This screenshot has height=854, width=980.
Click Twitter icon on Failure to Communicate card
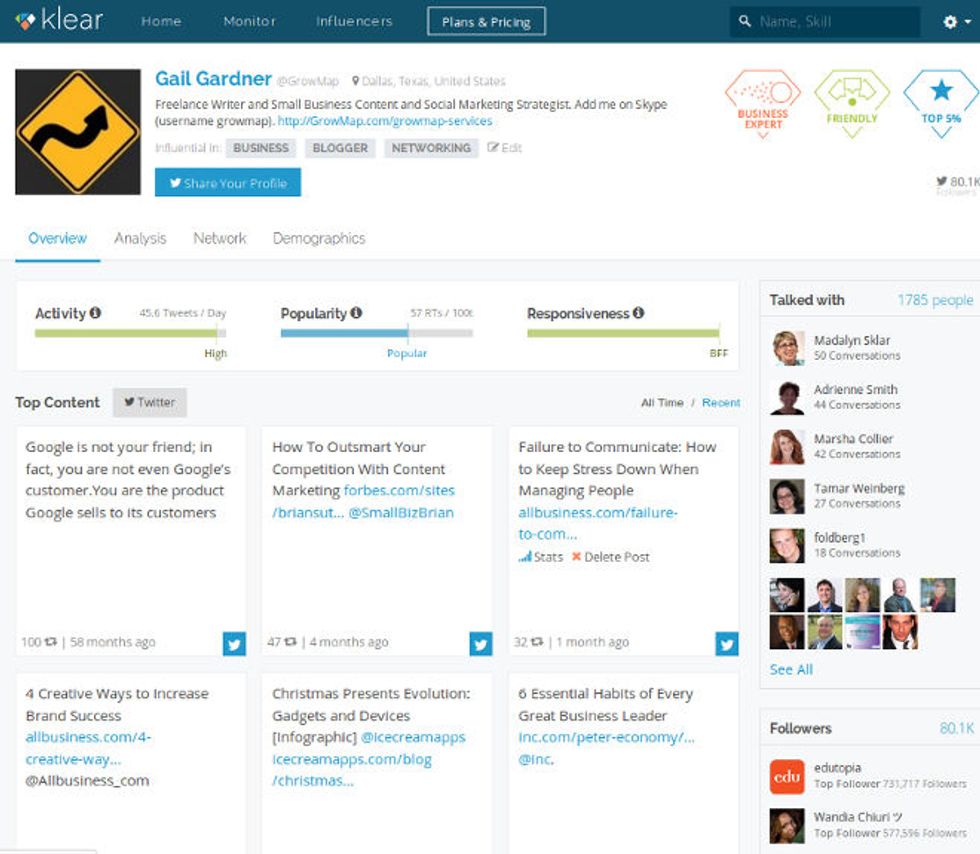tap(727, 643)
